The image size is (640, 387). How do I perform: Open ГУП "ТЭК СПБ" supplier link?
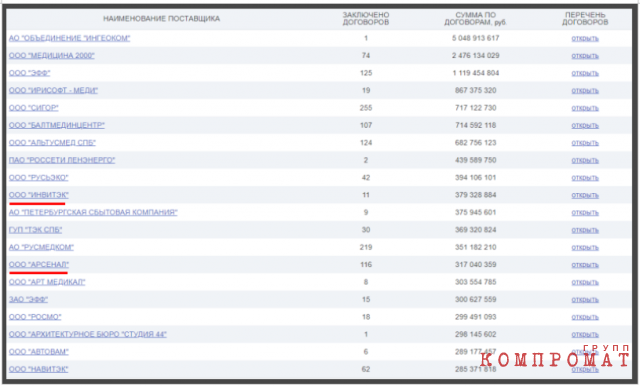(x=36, y=230)
